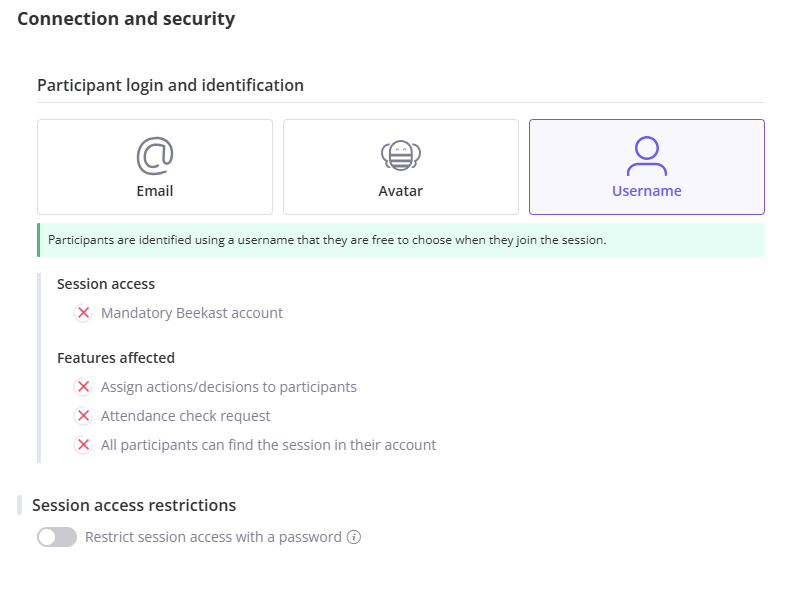The height and width of the screenshot is (591, 812).
Task: Click the Username person icon
Action: click(647, 156)
